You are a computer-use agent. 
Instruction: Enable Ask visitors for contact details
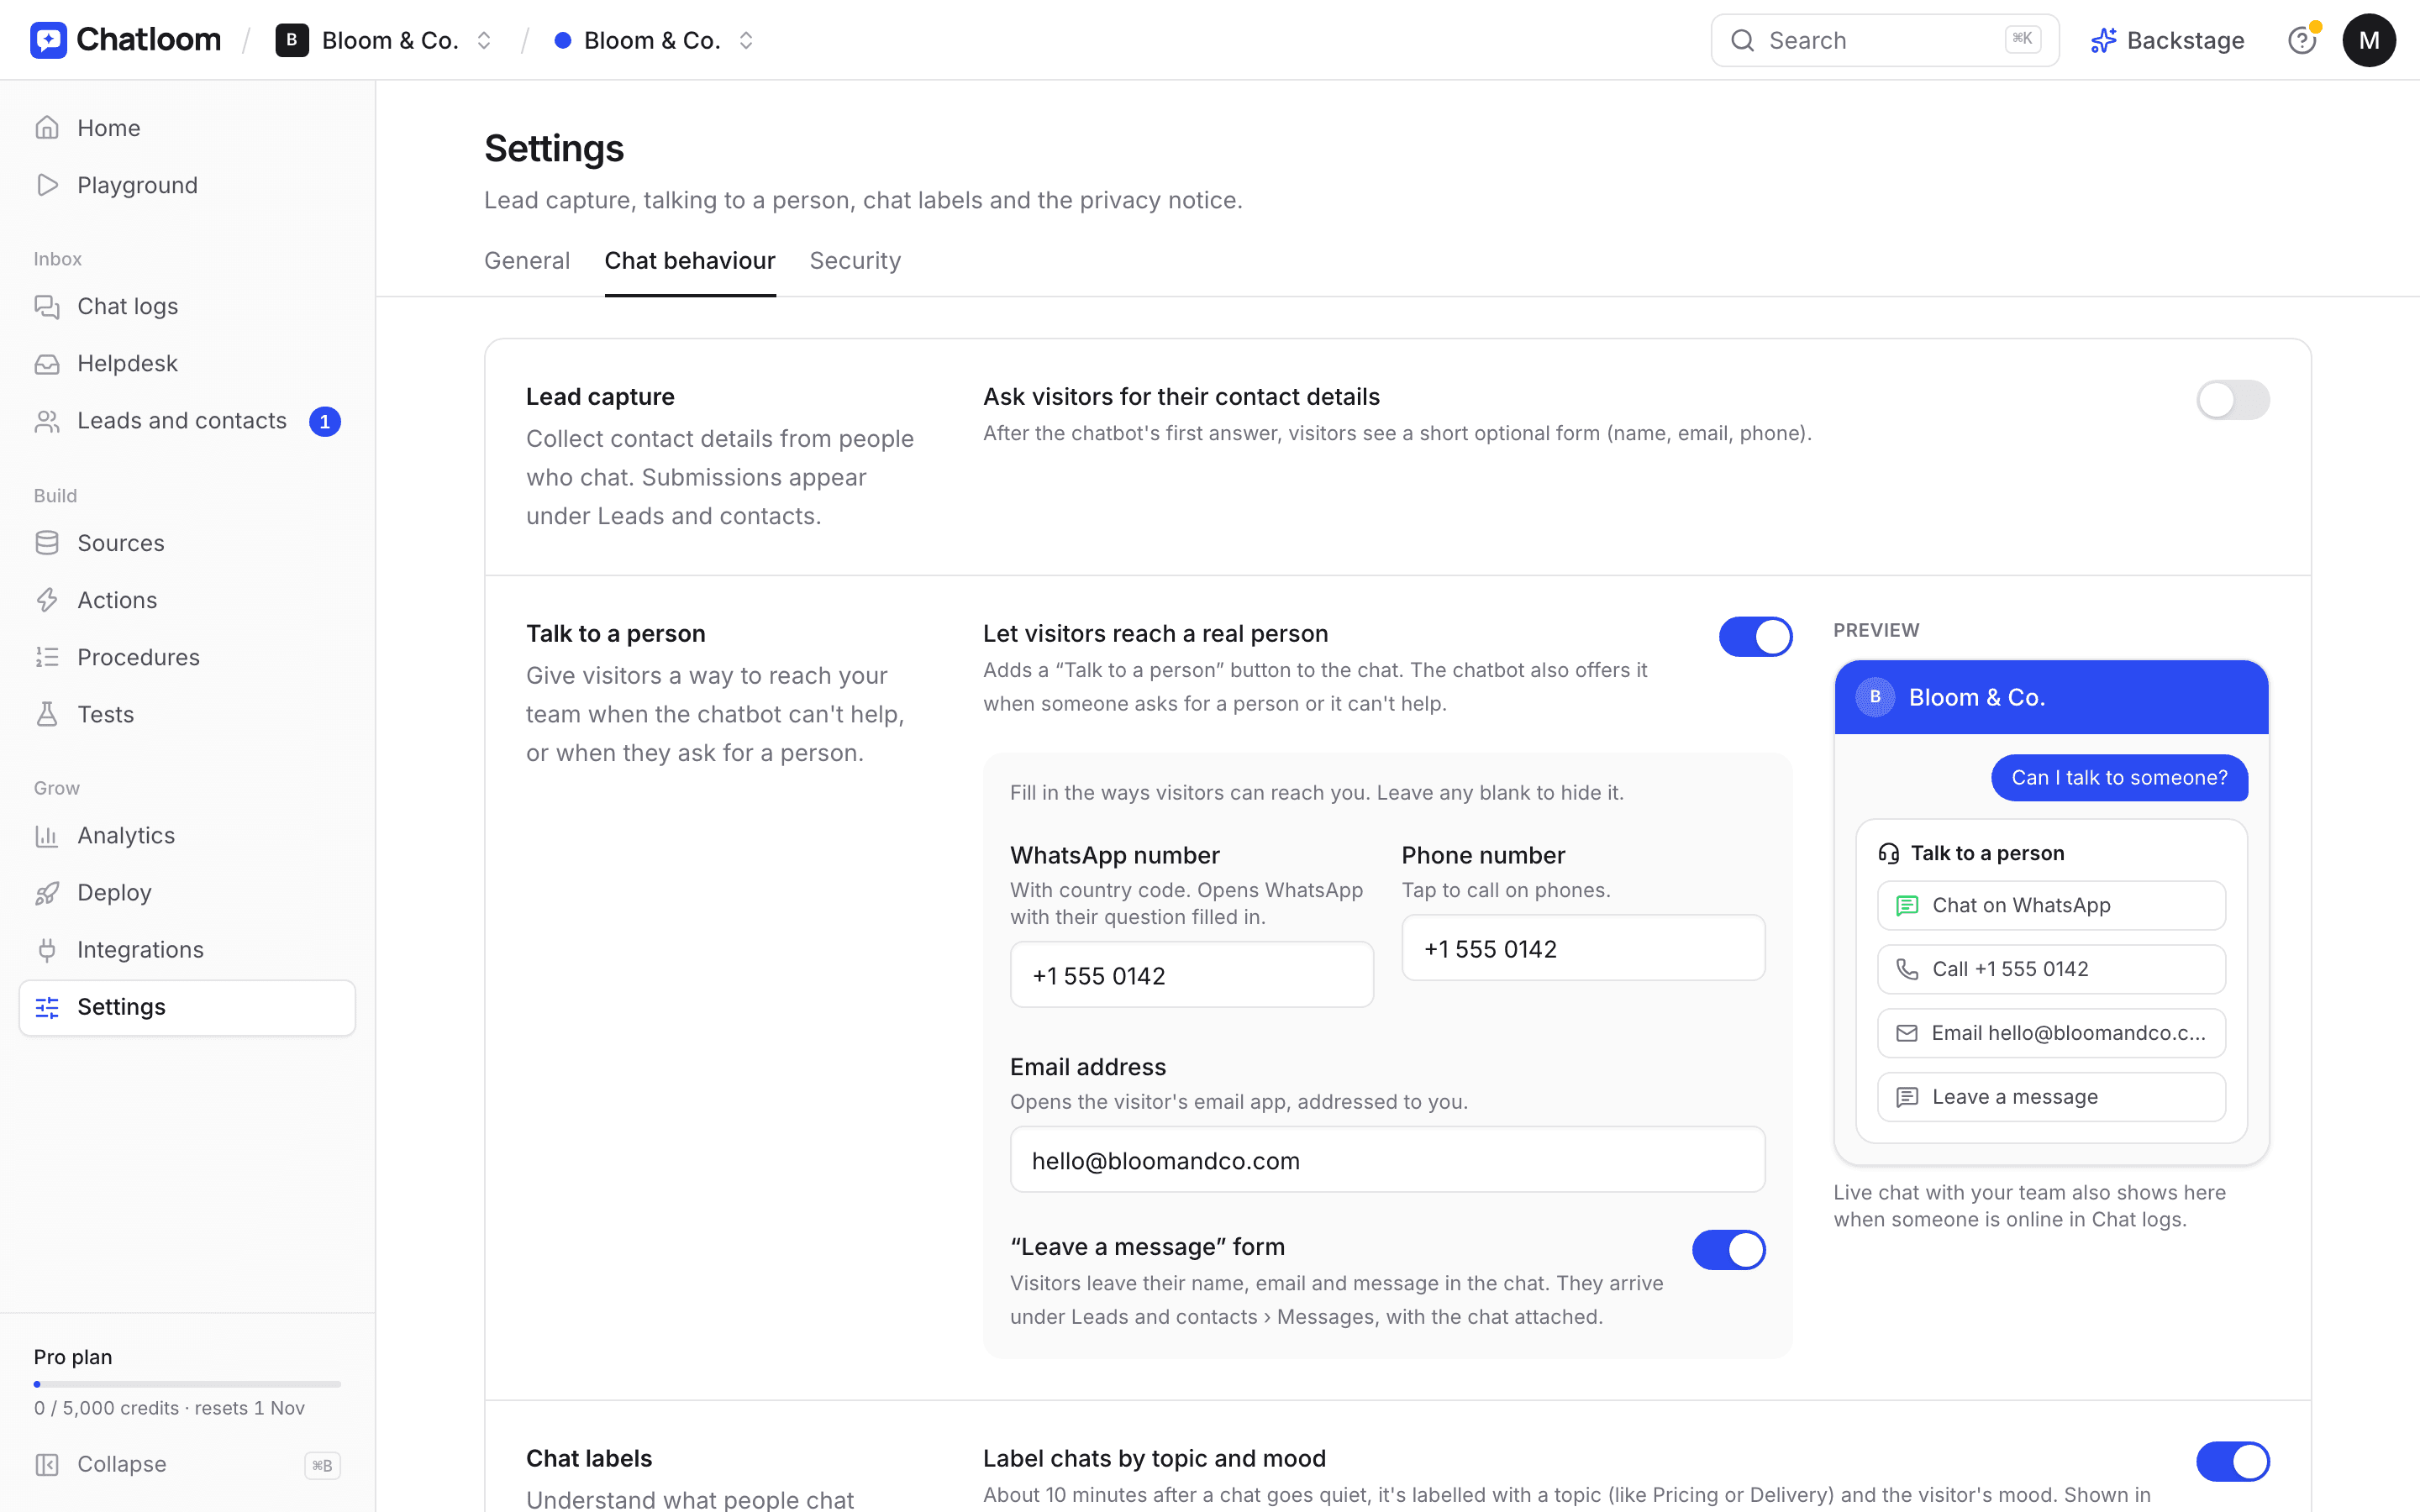2232,400
